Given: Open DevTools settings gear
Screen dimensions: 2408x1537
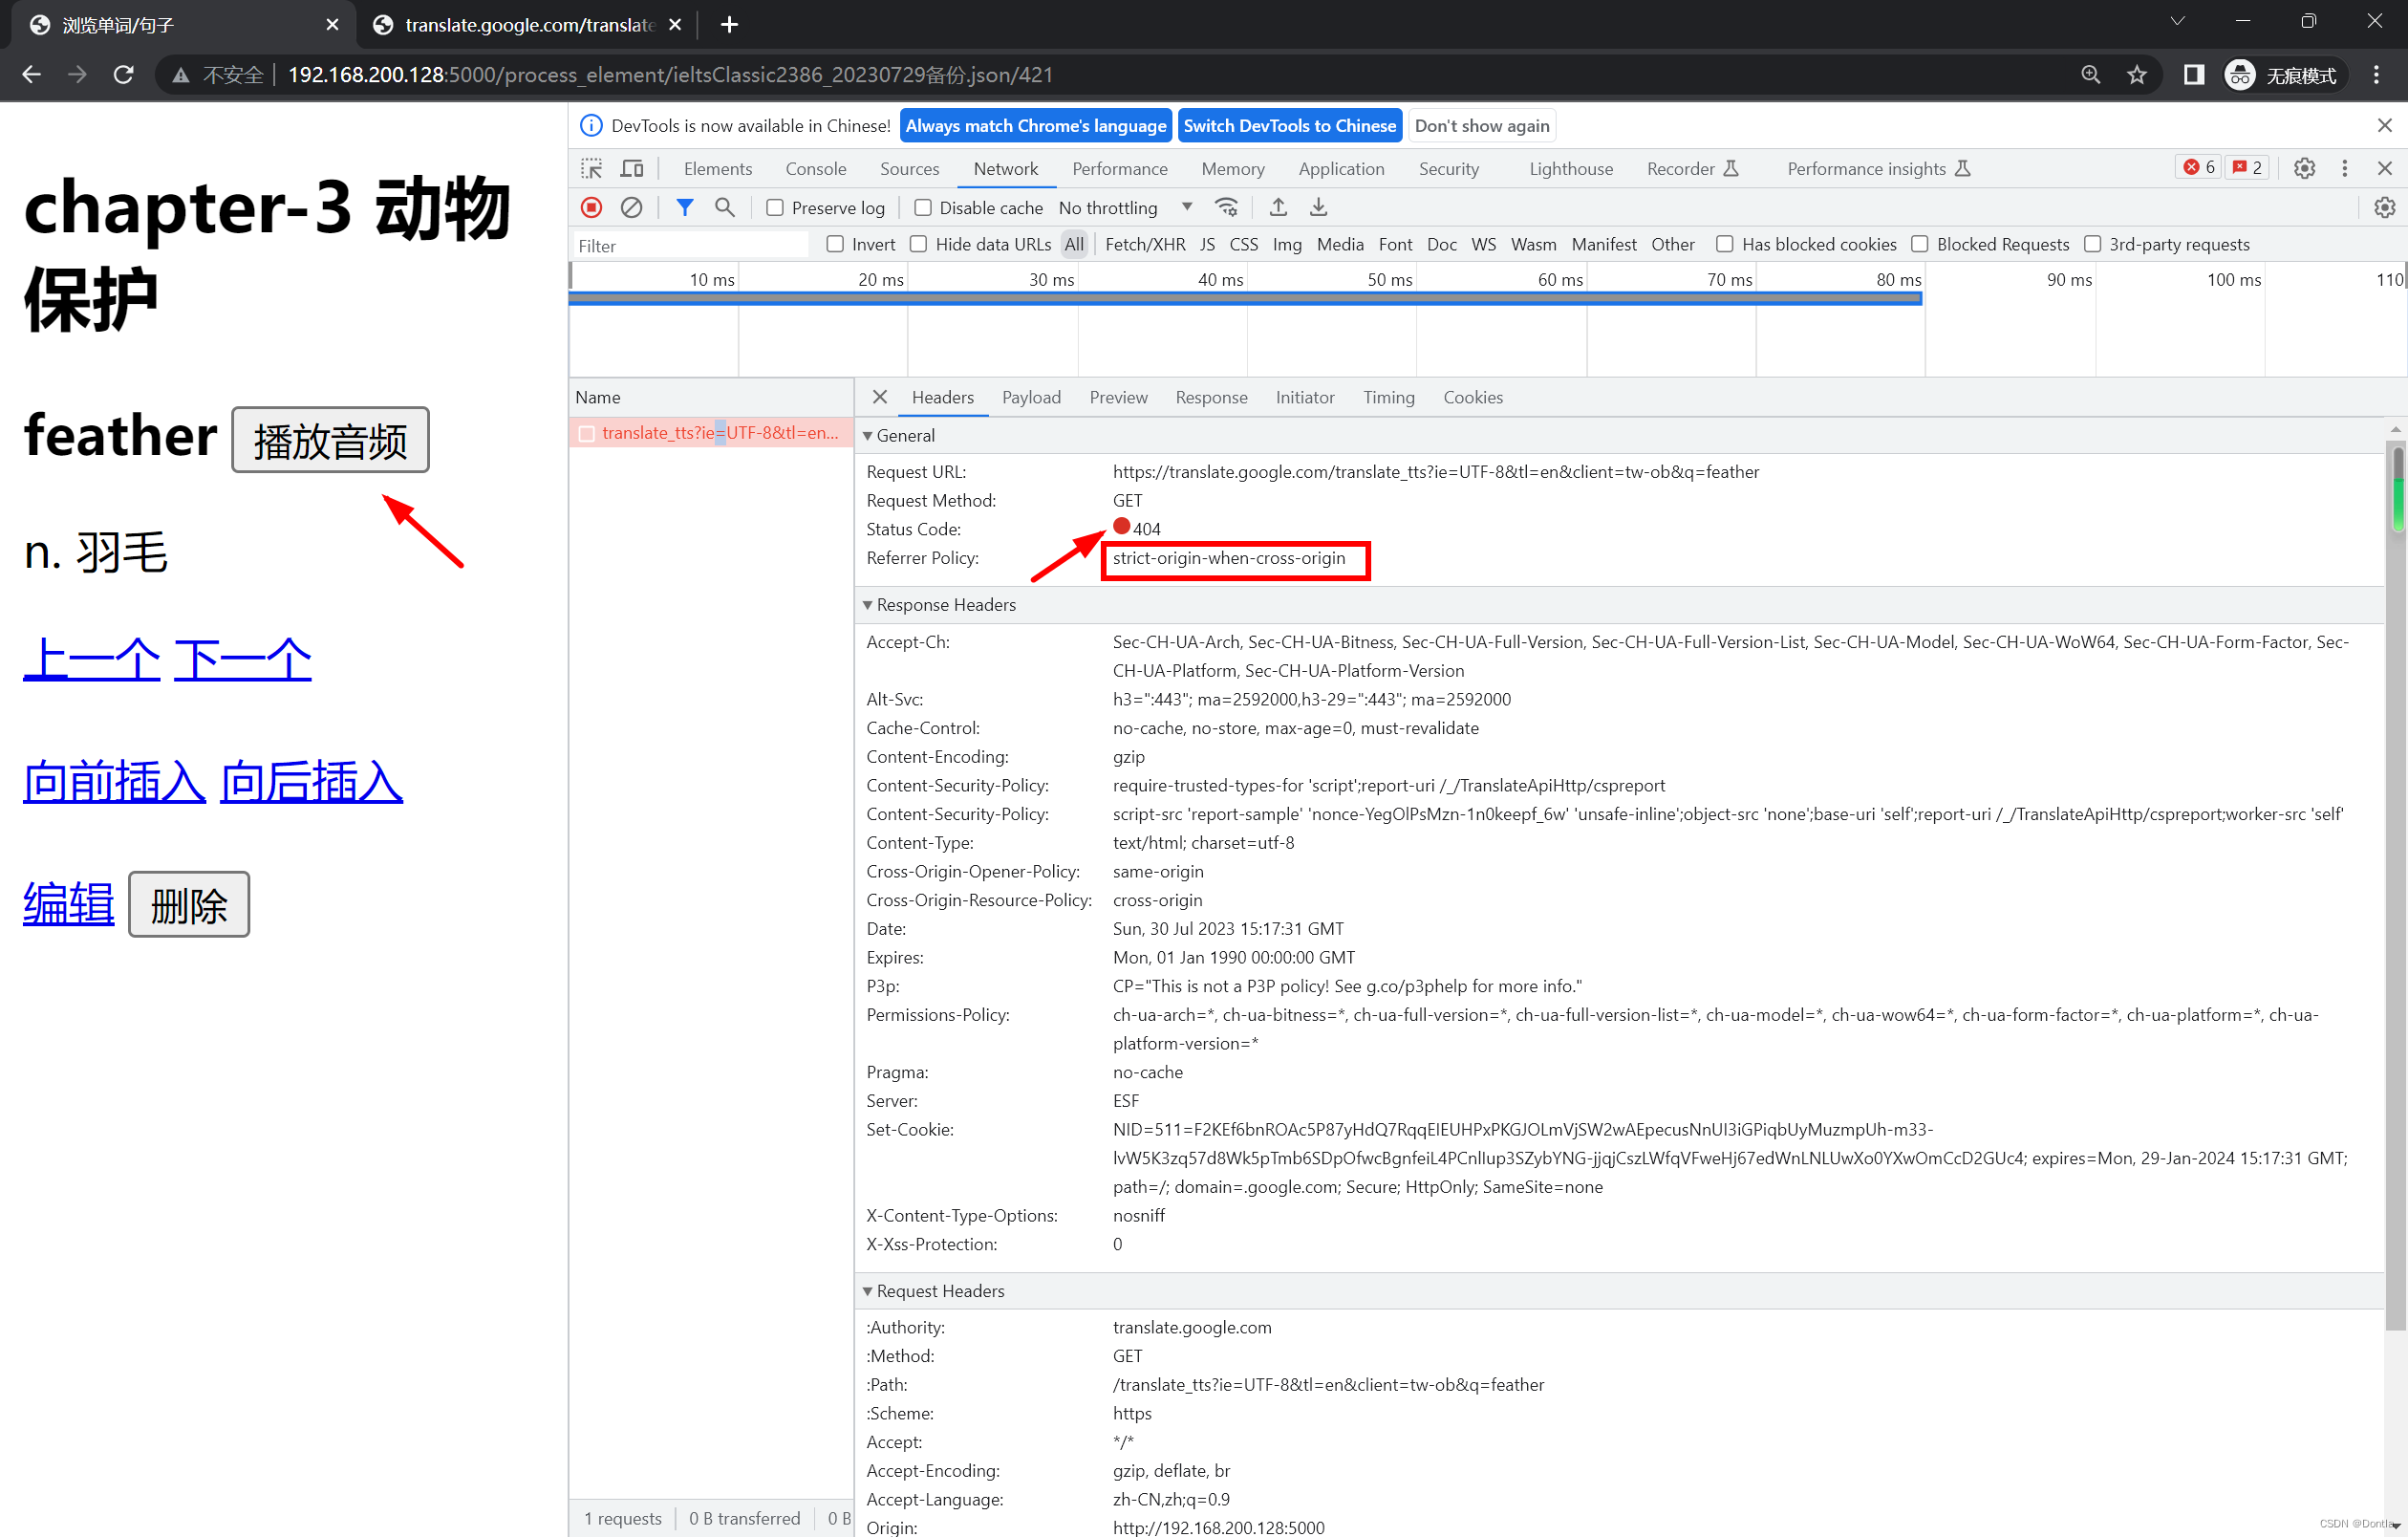Looking at the screenshot, I should coord(2305,168).
